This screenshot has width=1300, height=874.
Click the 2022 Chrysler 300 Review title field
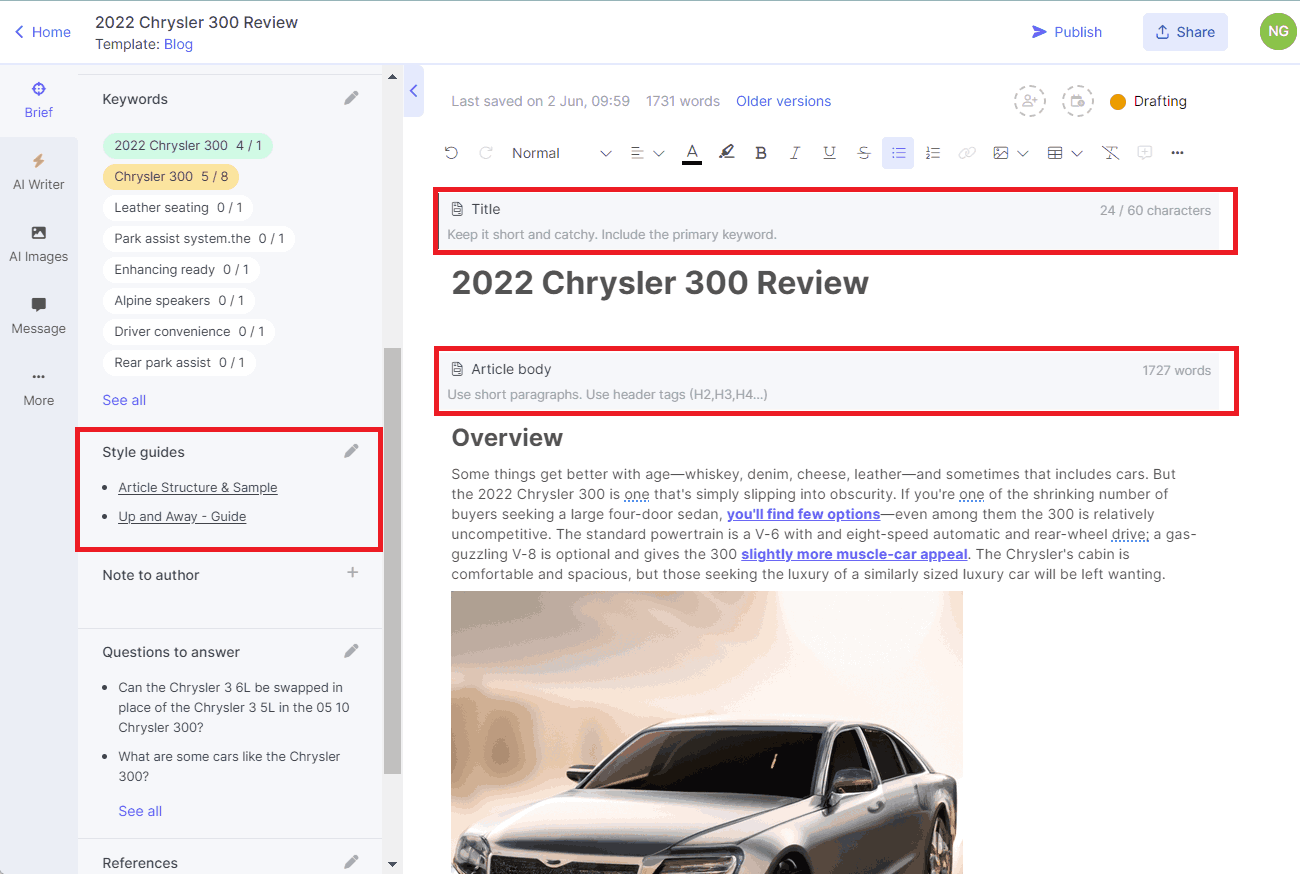[660, 283]
